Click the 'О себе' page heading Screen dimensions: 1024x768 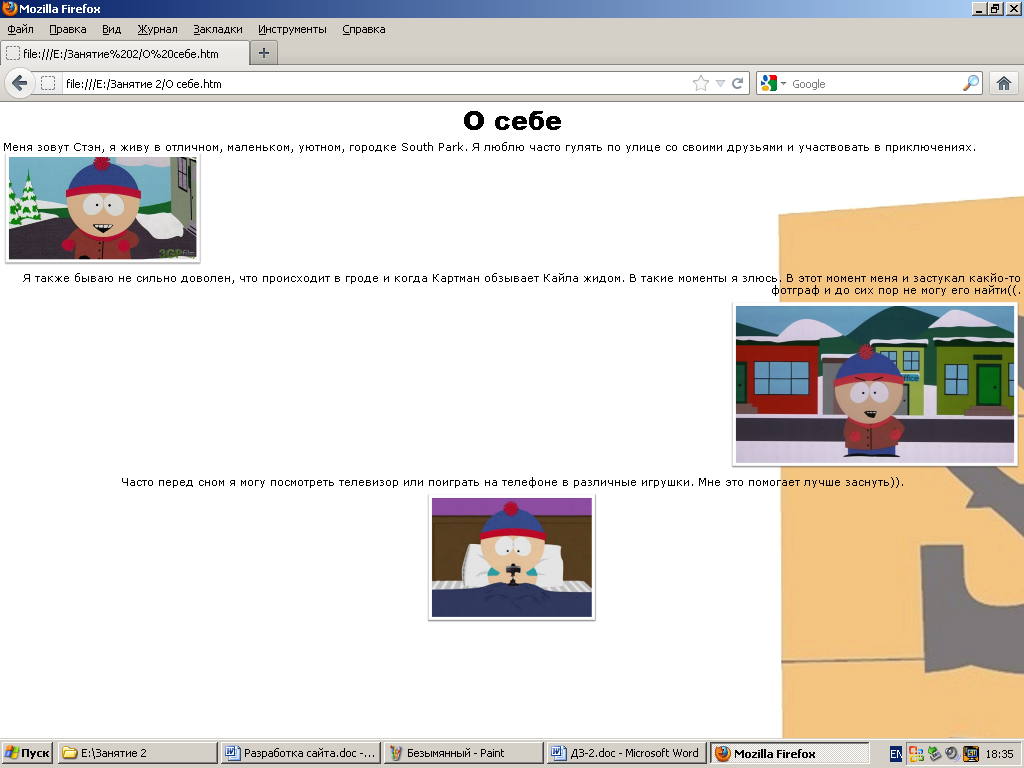512,121
